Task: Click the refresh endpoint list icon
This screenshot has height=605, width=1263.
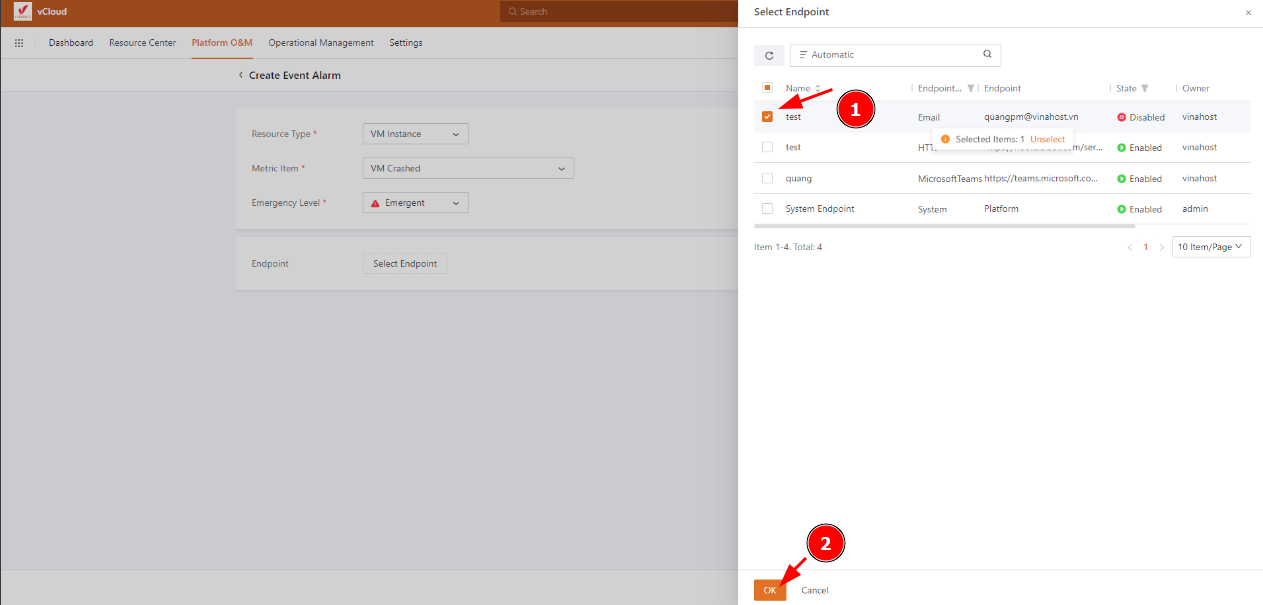Action: [x=768, y=55]
